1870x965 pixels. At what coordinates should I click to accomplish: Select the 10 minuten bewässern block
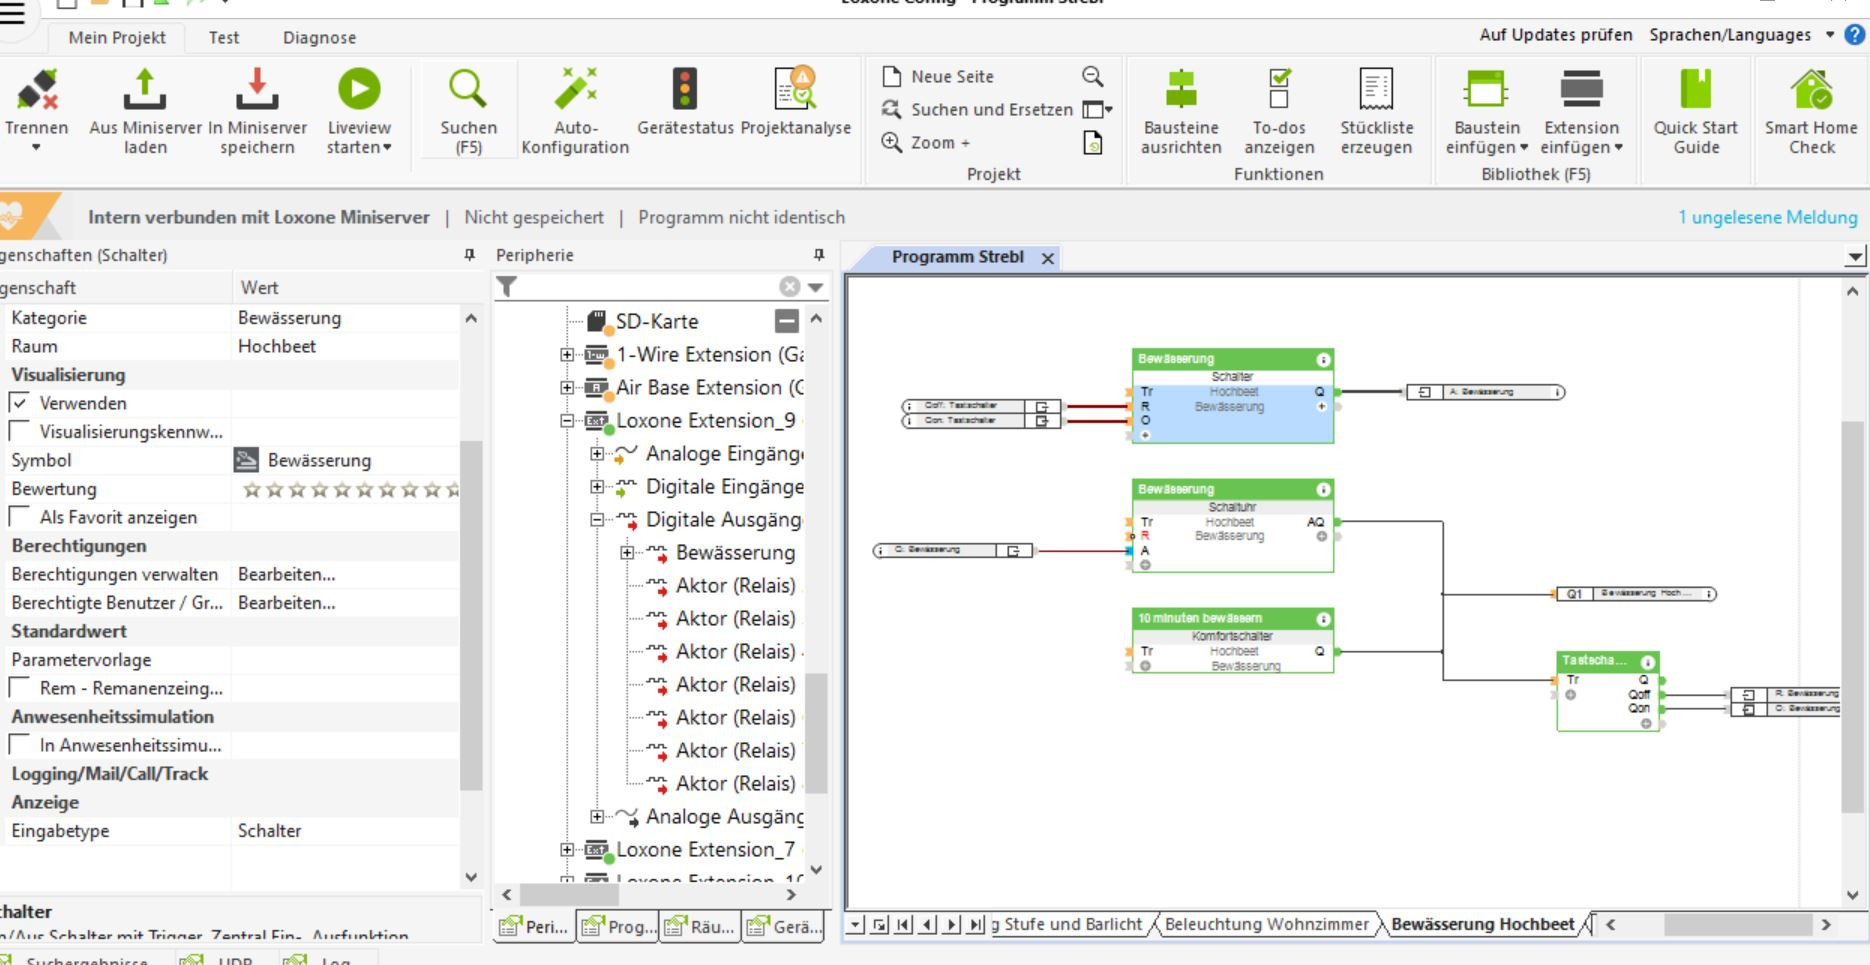click(1232, 640)
